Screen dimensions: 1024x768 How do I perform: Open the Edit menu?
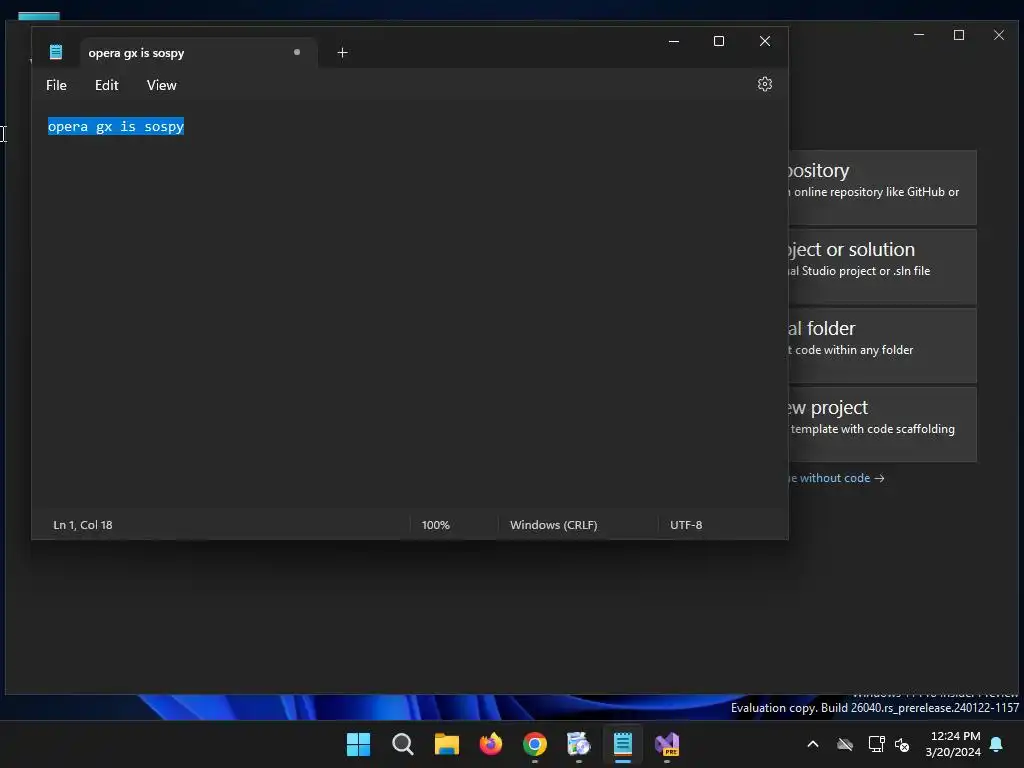pyautogui.click(x=106, y=86)
